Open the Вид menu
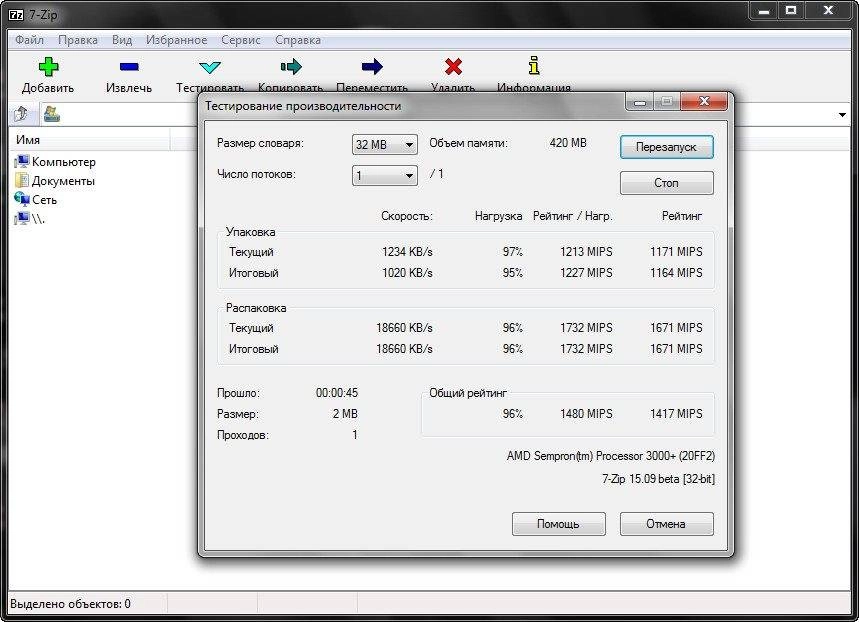This screenshot has height=622, width=859. coord(122,40)
